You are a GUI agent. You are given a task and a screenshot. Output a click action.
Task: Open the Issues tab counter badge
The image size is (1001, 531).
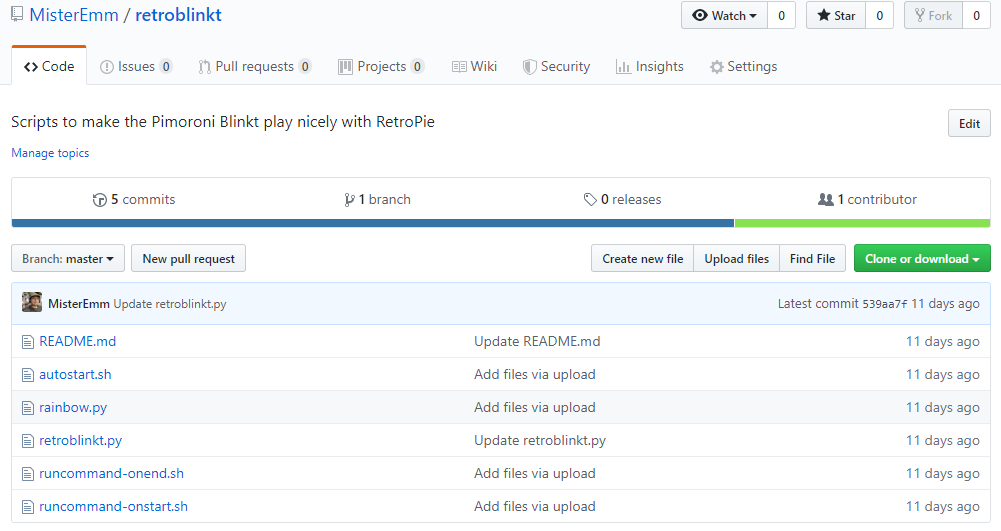[x=166, y=66]
